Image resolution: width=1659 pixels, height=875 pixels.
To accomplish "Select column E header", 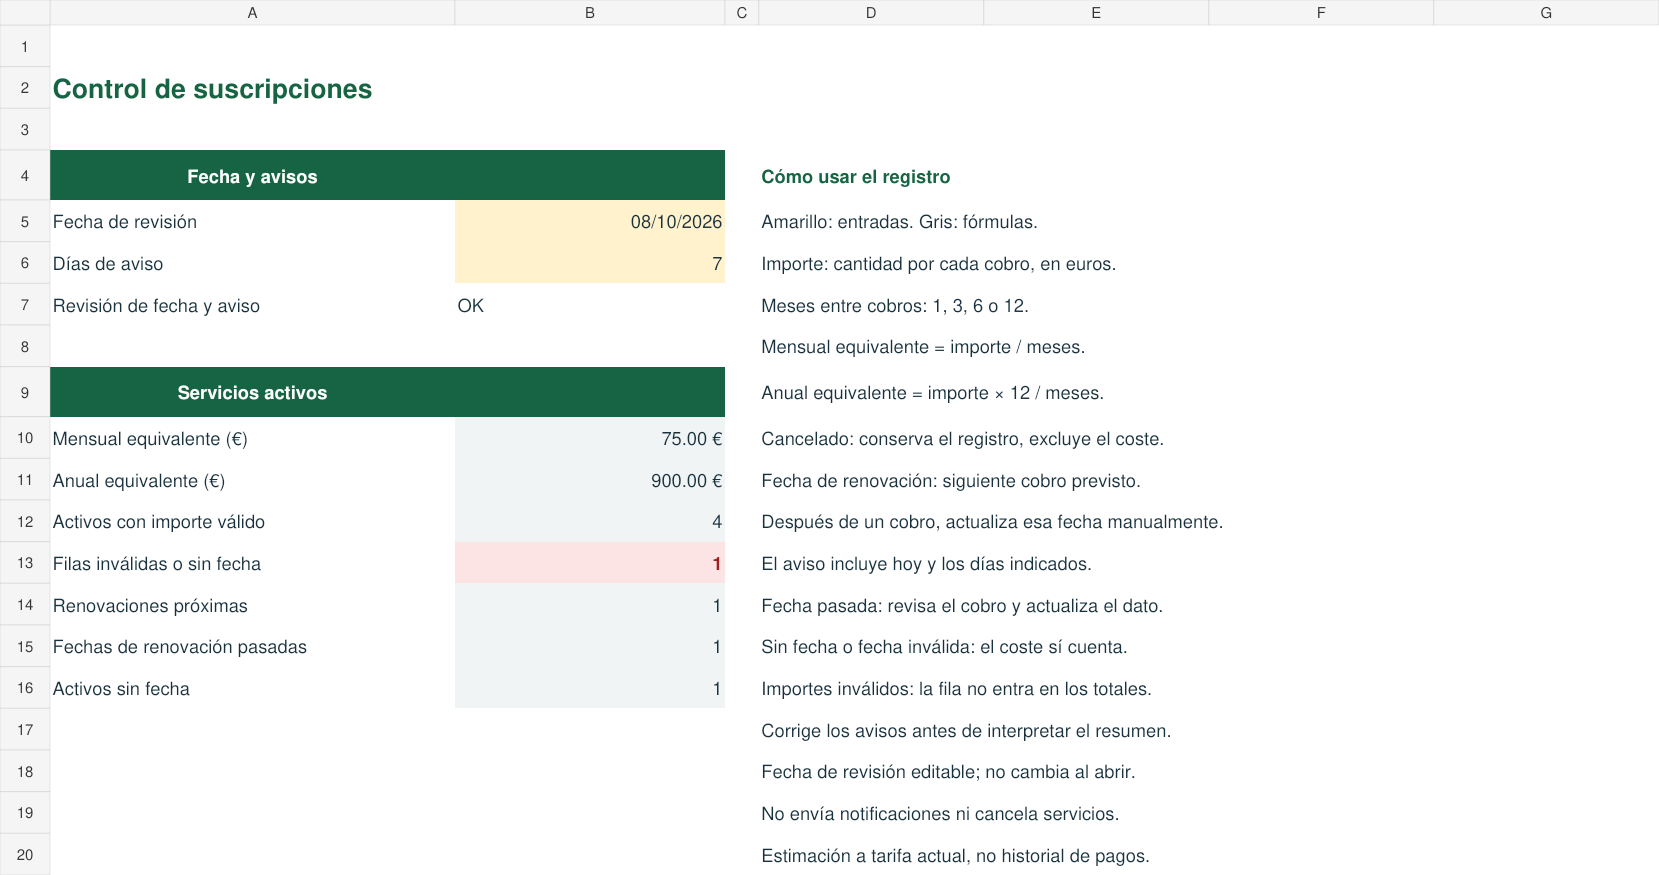I will pos(1096,13).
